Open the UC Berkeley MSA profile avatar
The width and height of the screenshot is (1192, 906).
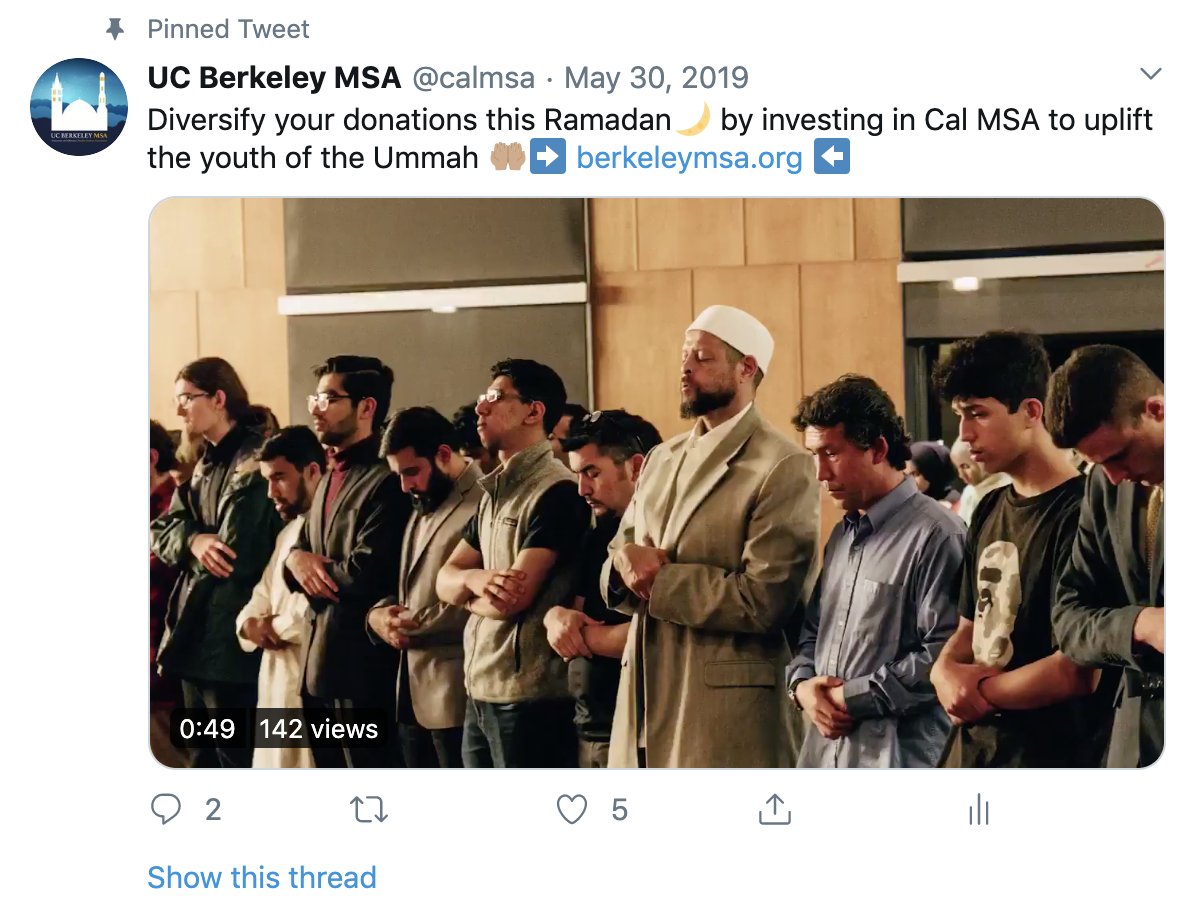tap(81, 108)
